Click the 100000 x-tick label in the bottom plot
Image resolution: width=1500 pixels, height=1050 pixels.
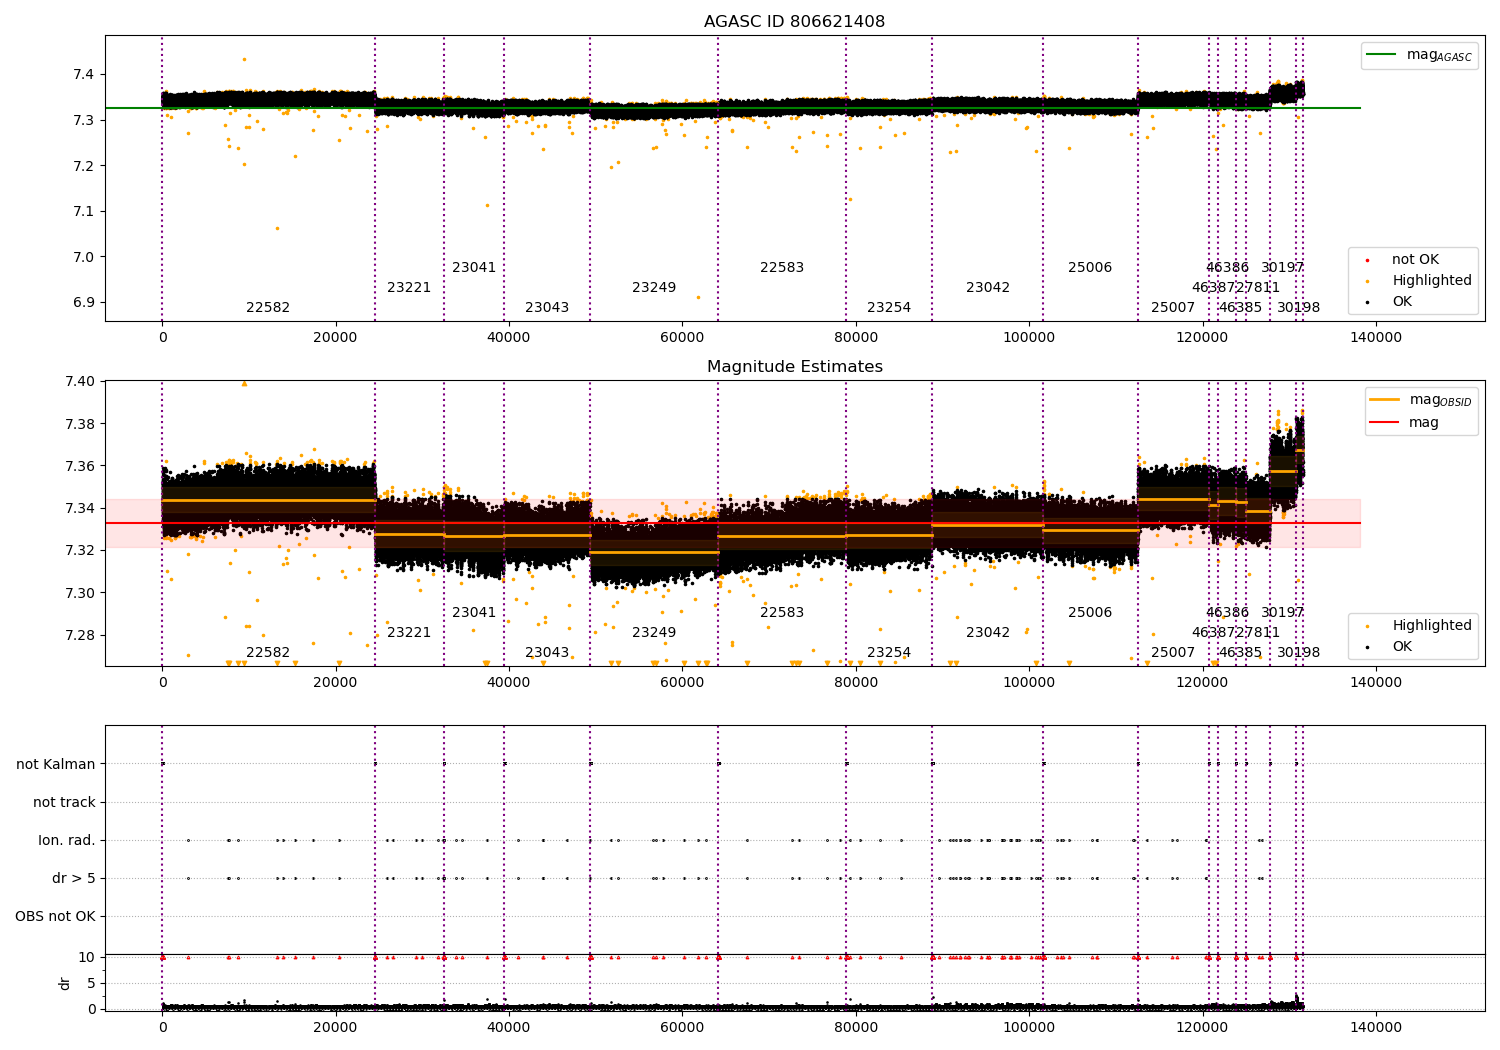[x=1029, y=1028]
